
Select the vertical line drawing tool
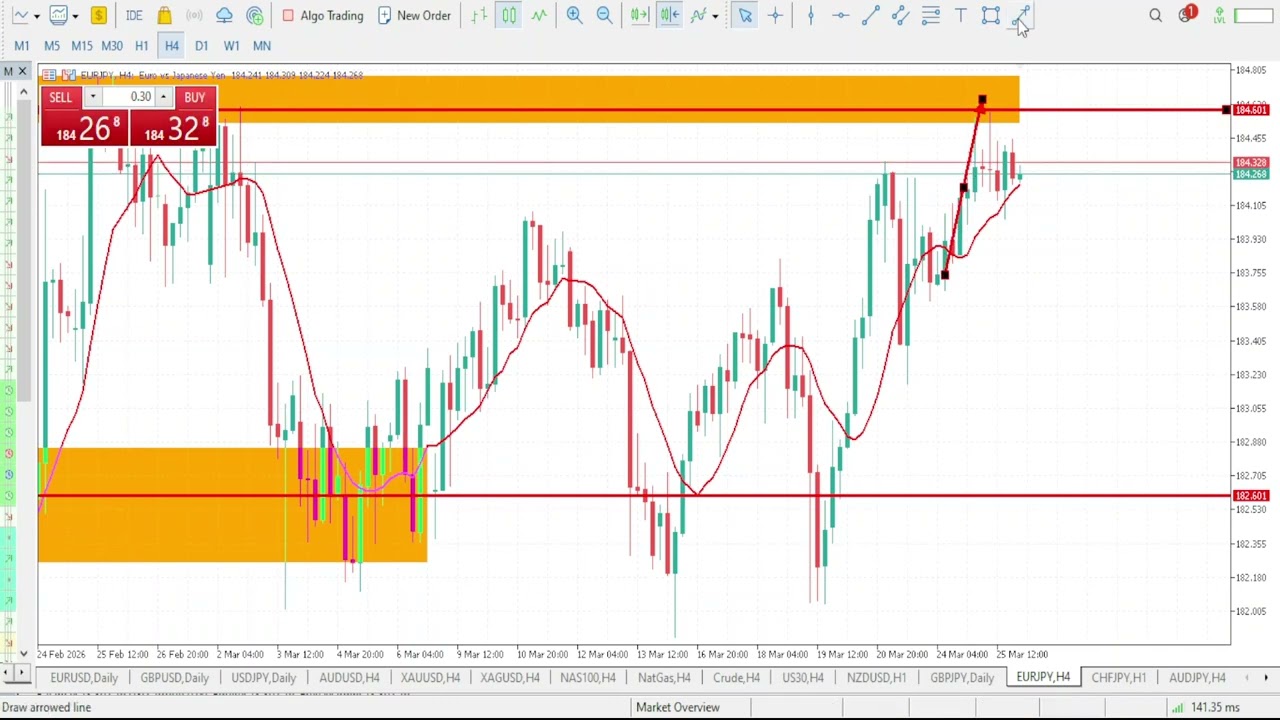click(x=810, y=15)
